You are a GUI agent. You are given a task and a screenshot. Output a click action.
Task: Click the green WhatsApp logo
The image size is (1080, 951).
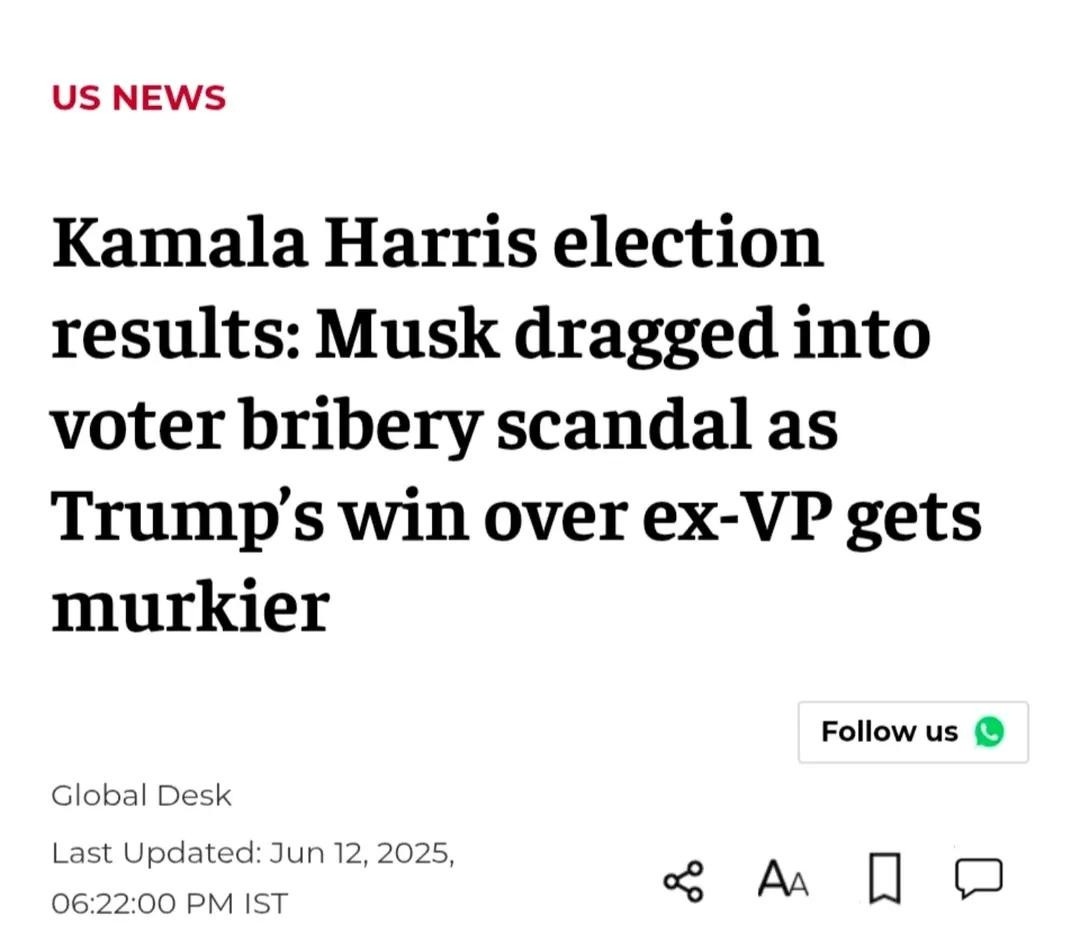989,731
